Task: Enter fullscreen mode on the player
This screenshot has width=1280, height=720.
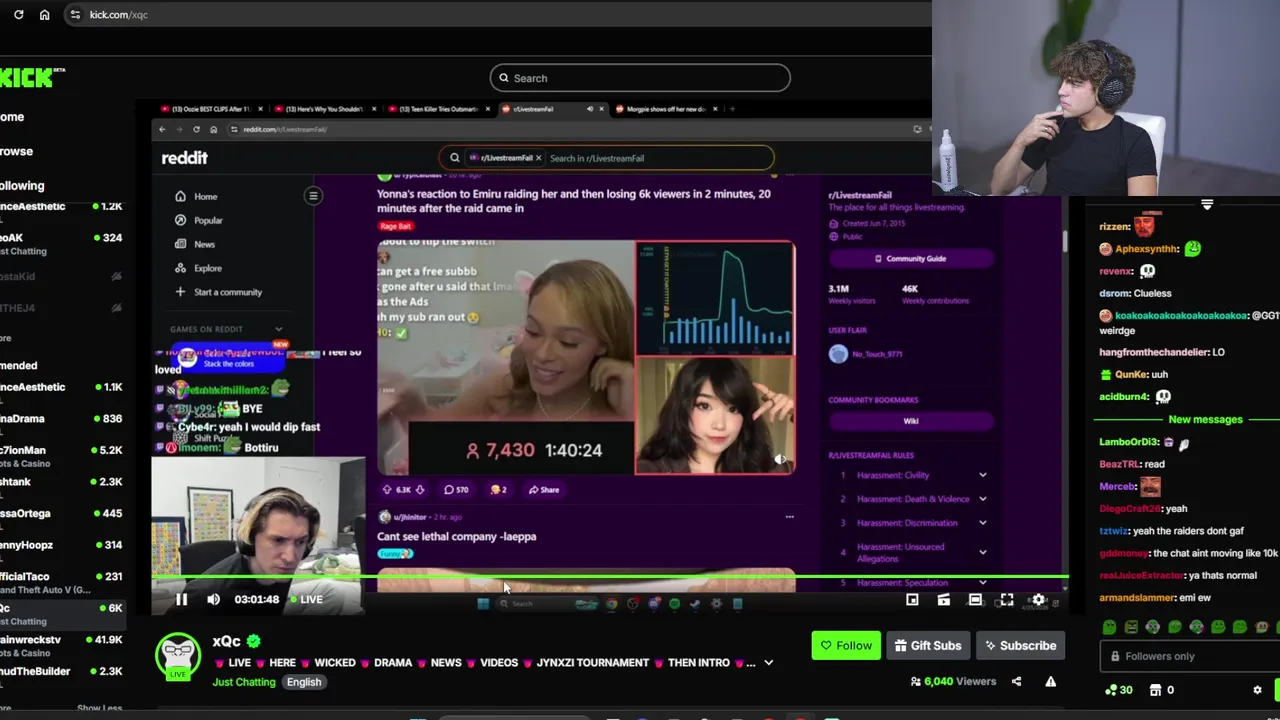Action: point(1006,600)
